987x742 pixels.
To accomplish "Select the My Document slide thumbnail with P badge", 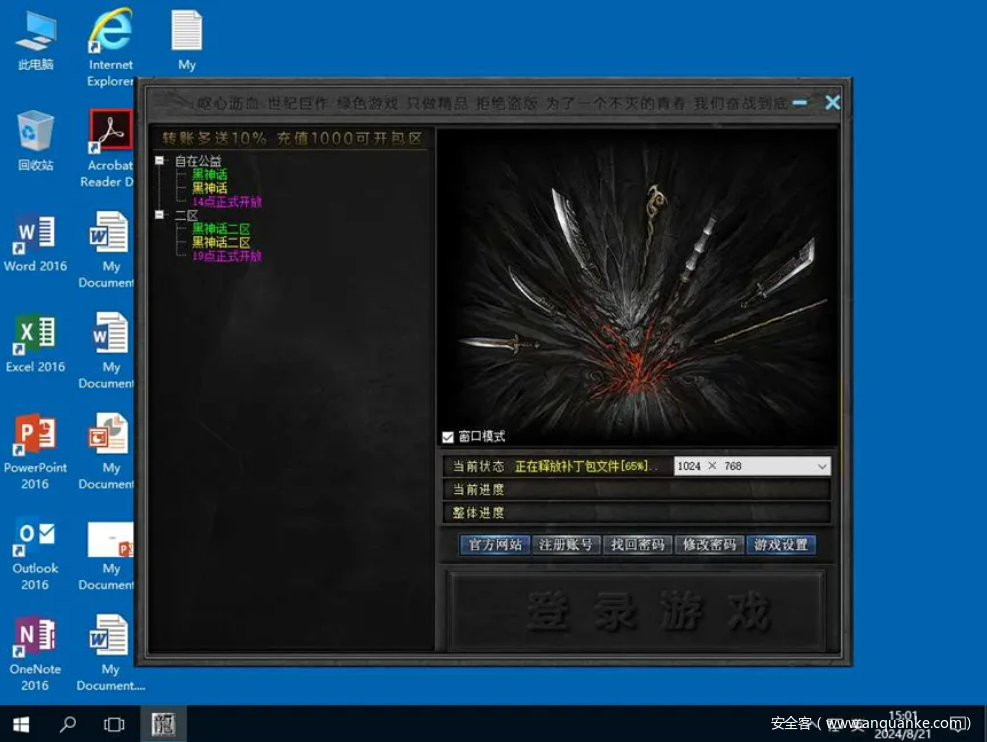I will [x=108, y=555].
